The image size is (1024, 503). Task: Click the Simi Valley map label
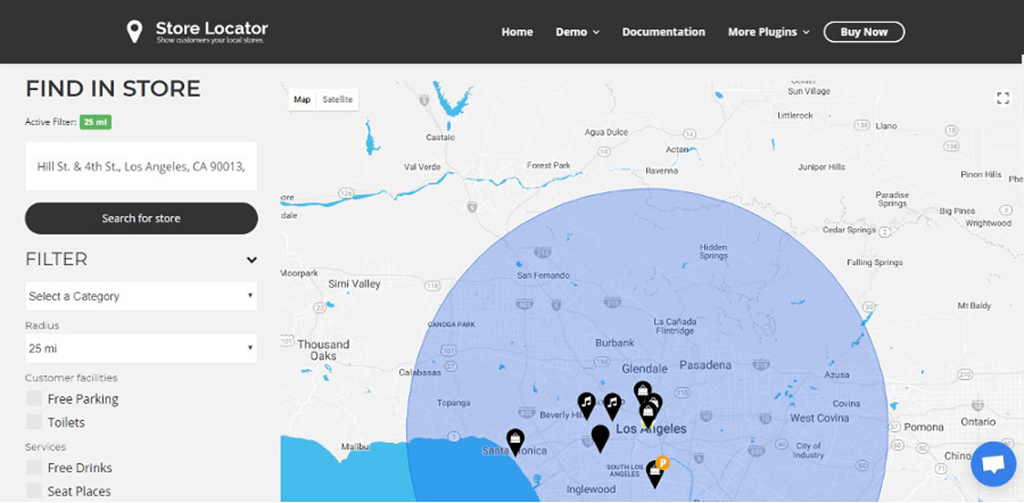354,284
